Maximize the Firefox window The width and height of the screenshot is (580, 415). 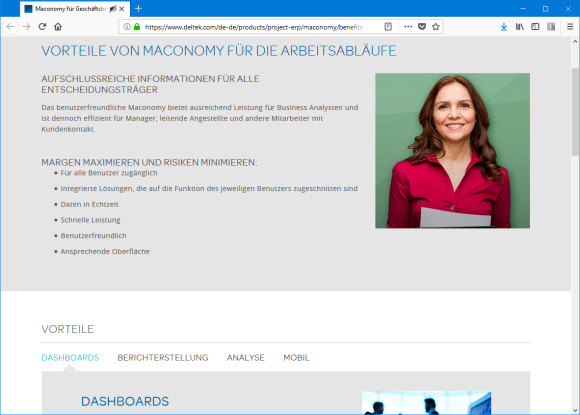click(x=546, y=9)
